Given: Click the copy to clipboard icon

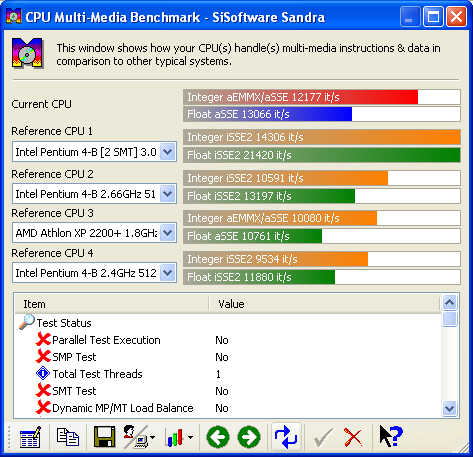Looking at the screenshot, I should [x=68, y=437].
